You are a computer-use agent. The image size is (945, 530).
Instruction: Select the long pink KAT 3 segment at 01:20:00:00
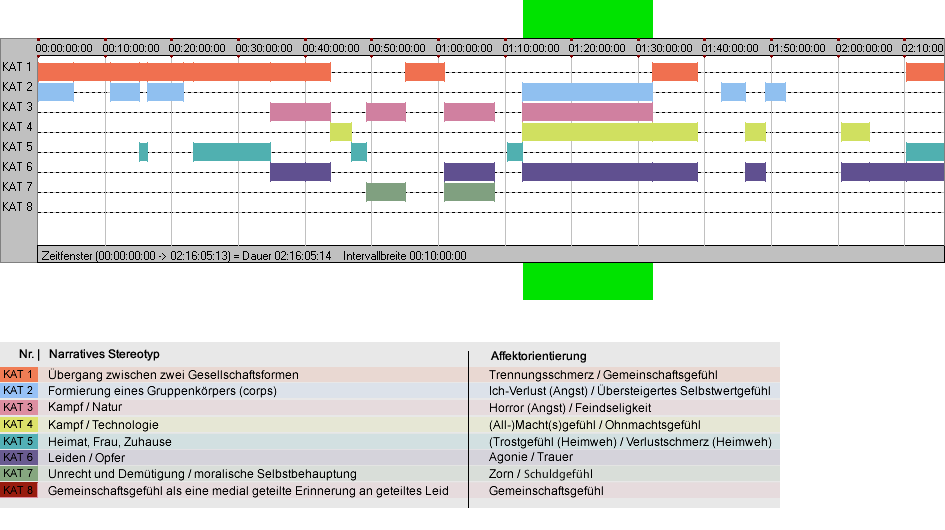tap(588, 112)
